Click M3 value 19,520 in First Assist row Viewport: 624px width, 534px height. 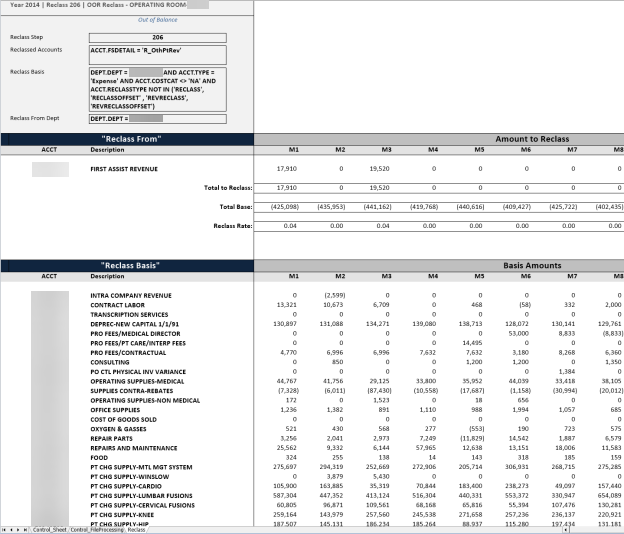(379, 169)
